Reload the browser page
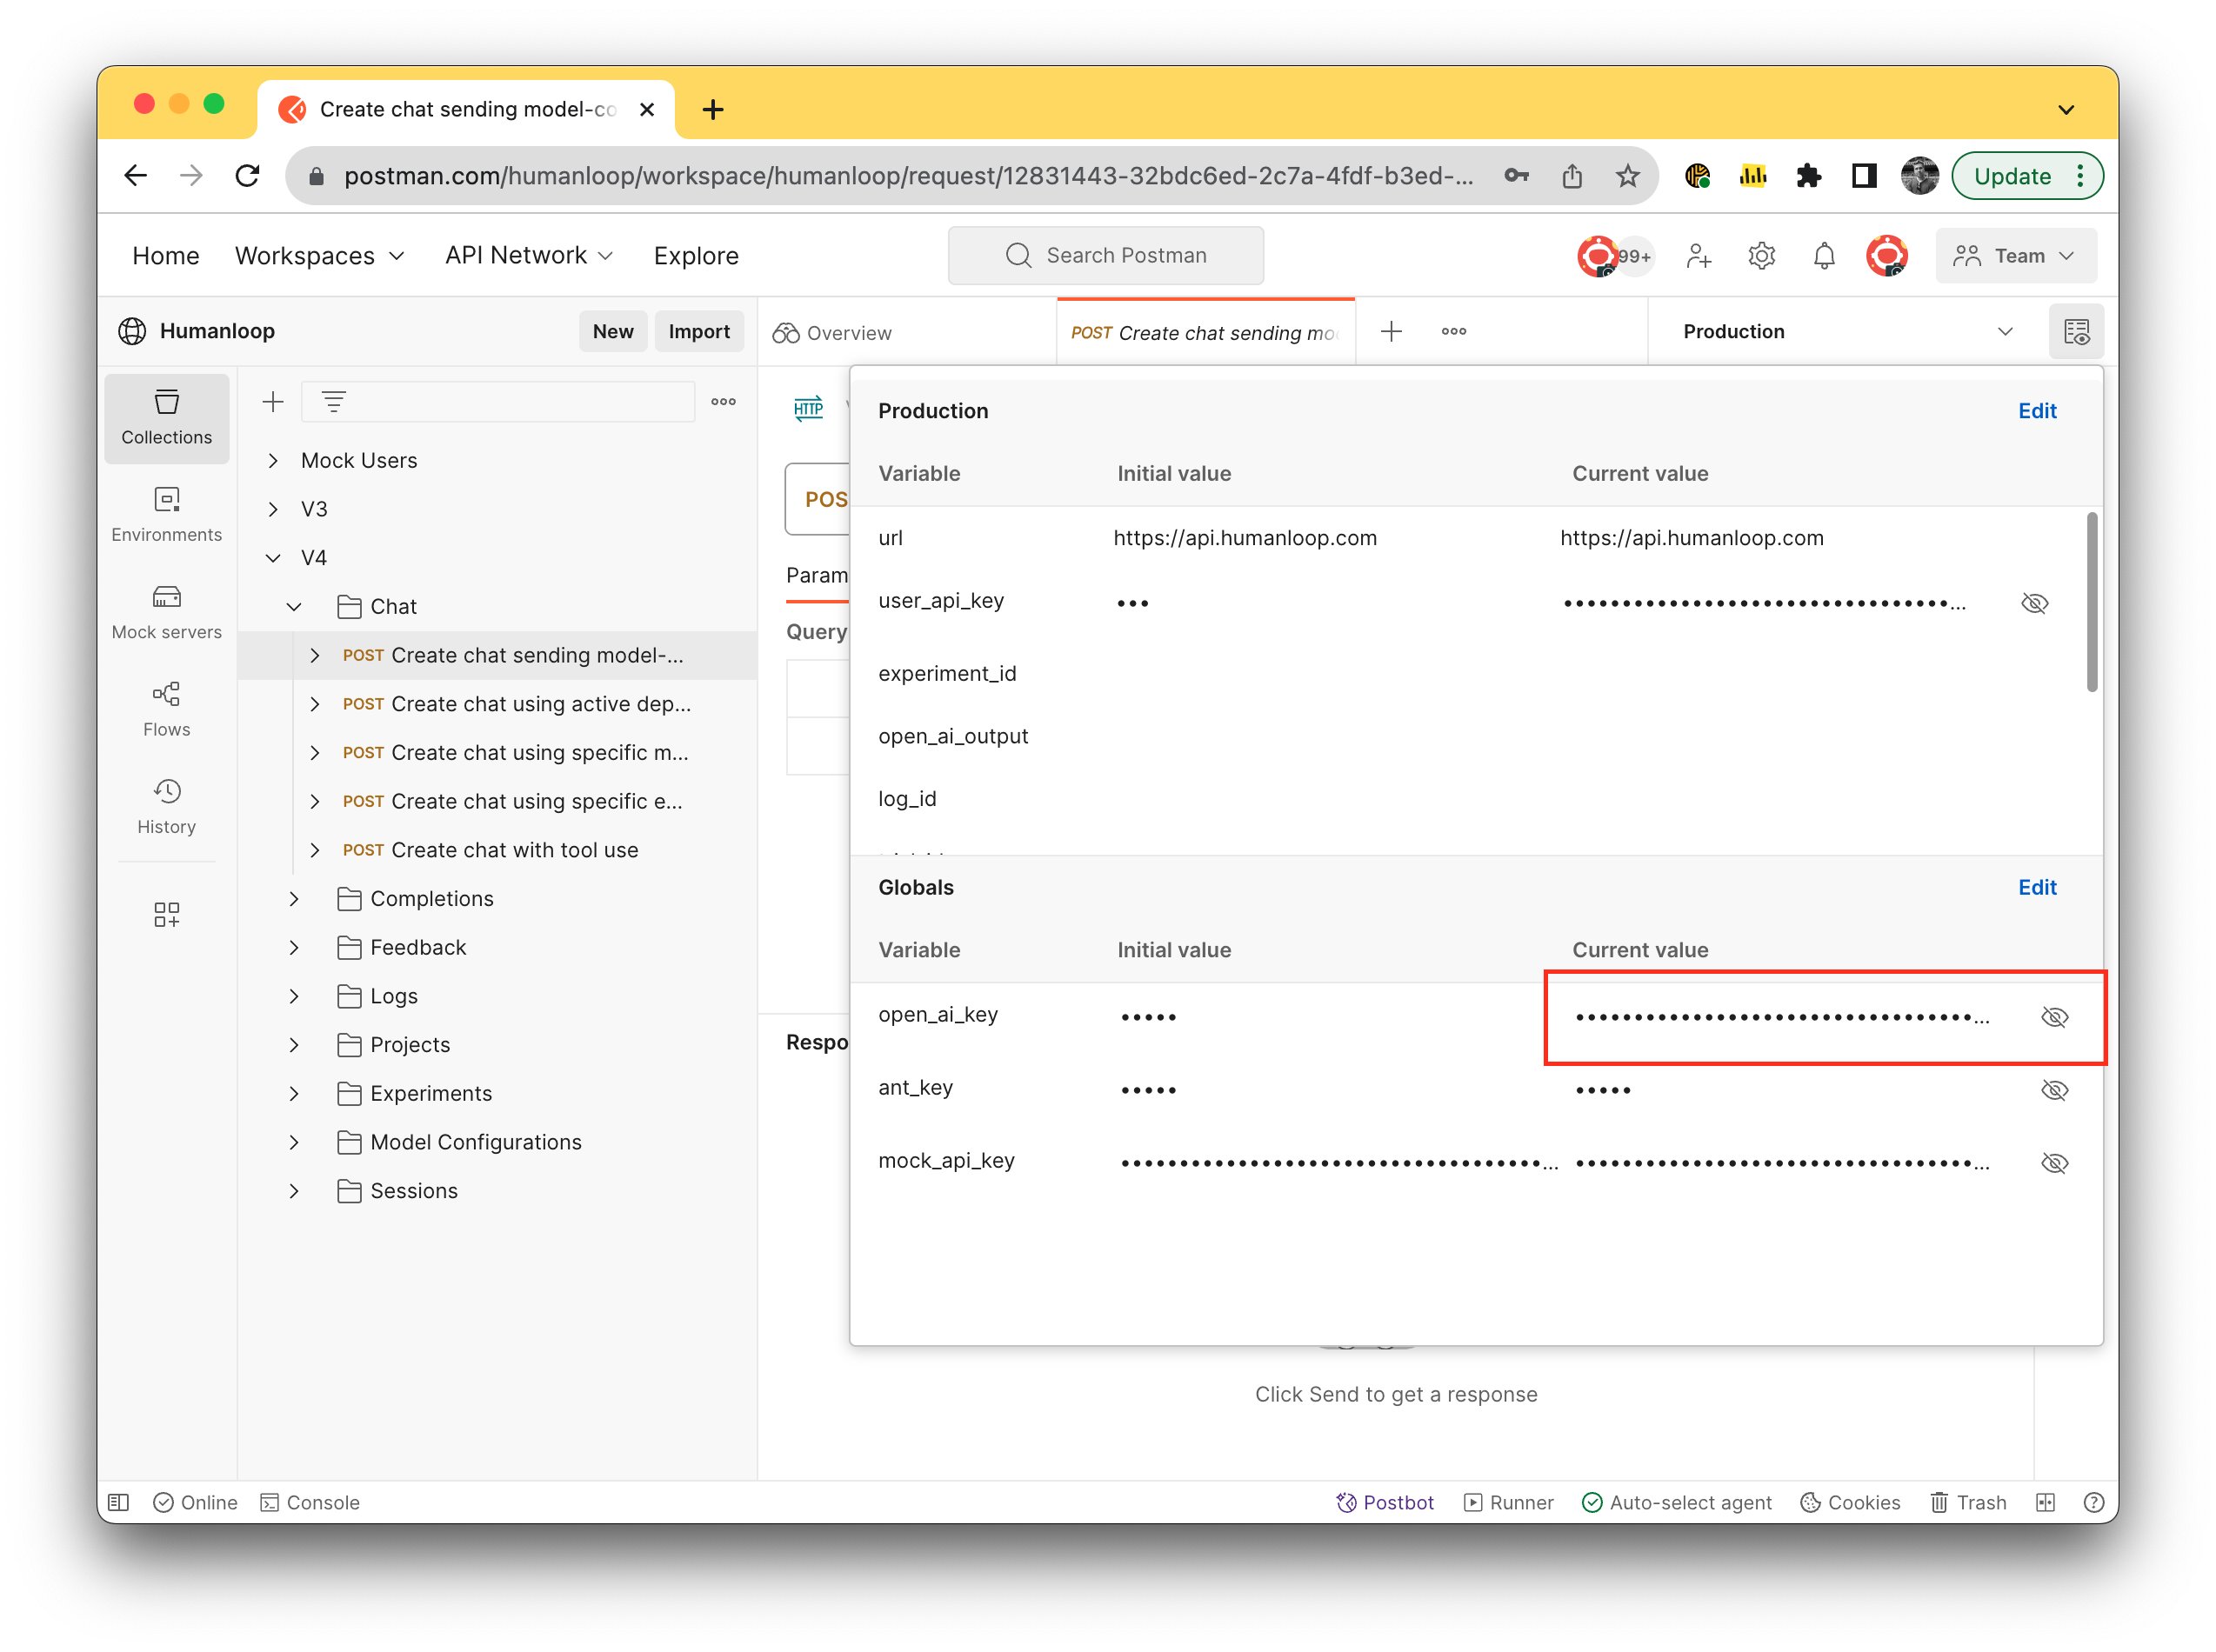 tap(248, 176)
